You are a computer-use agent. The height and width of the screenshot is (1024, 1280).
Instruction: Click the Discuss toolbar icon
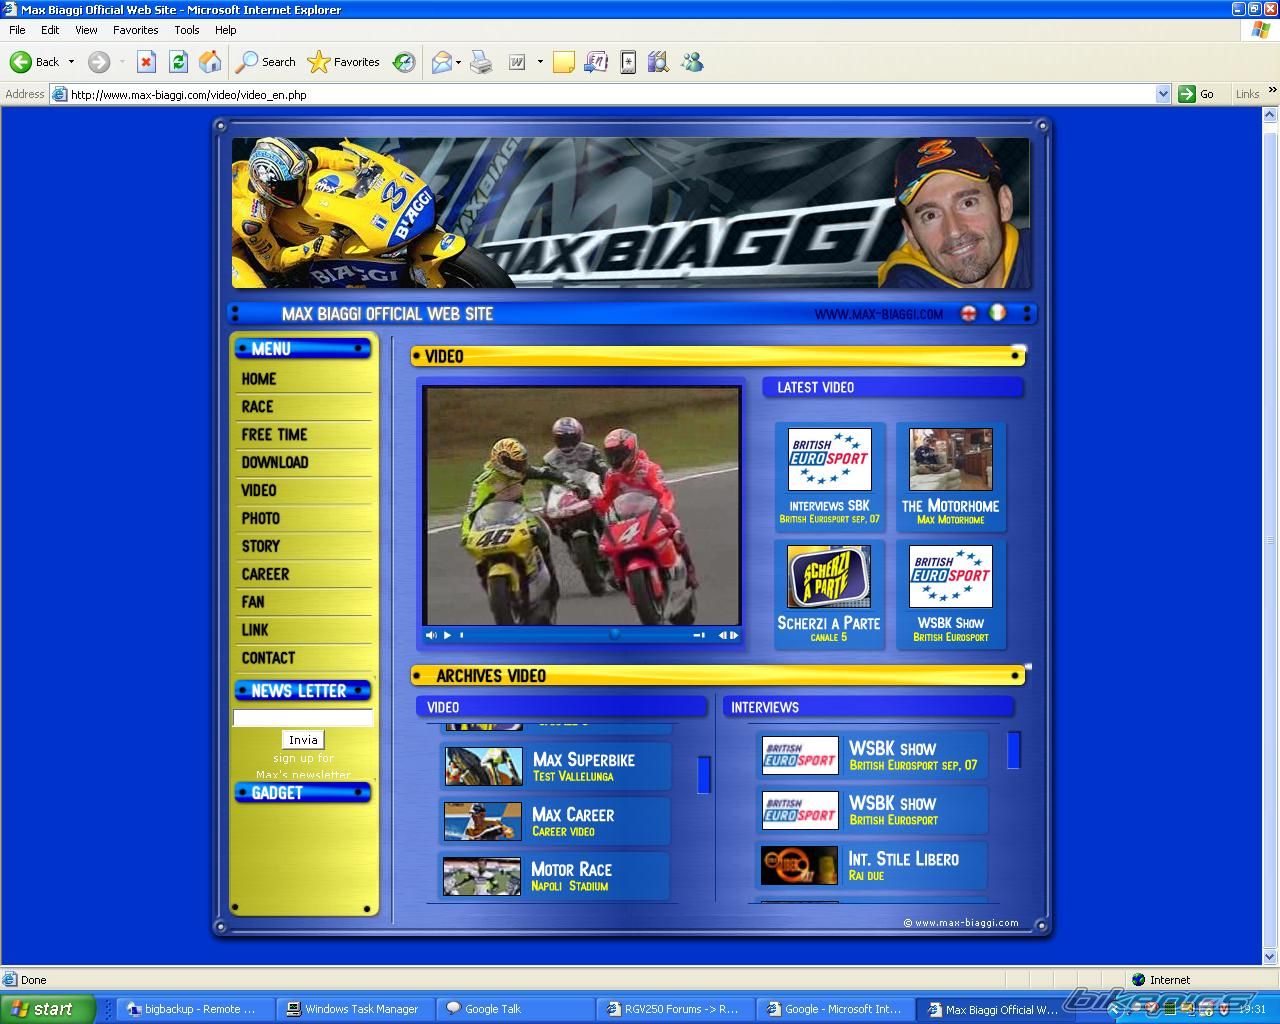point(596,62)
